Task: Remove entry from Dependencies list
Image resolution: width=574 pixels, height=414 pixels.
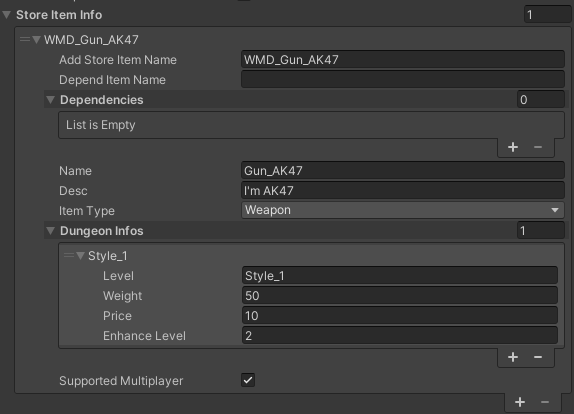Action: (538, 147)
